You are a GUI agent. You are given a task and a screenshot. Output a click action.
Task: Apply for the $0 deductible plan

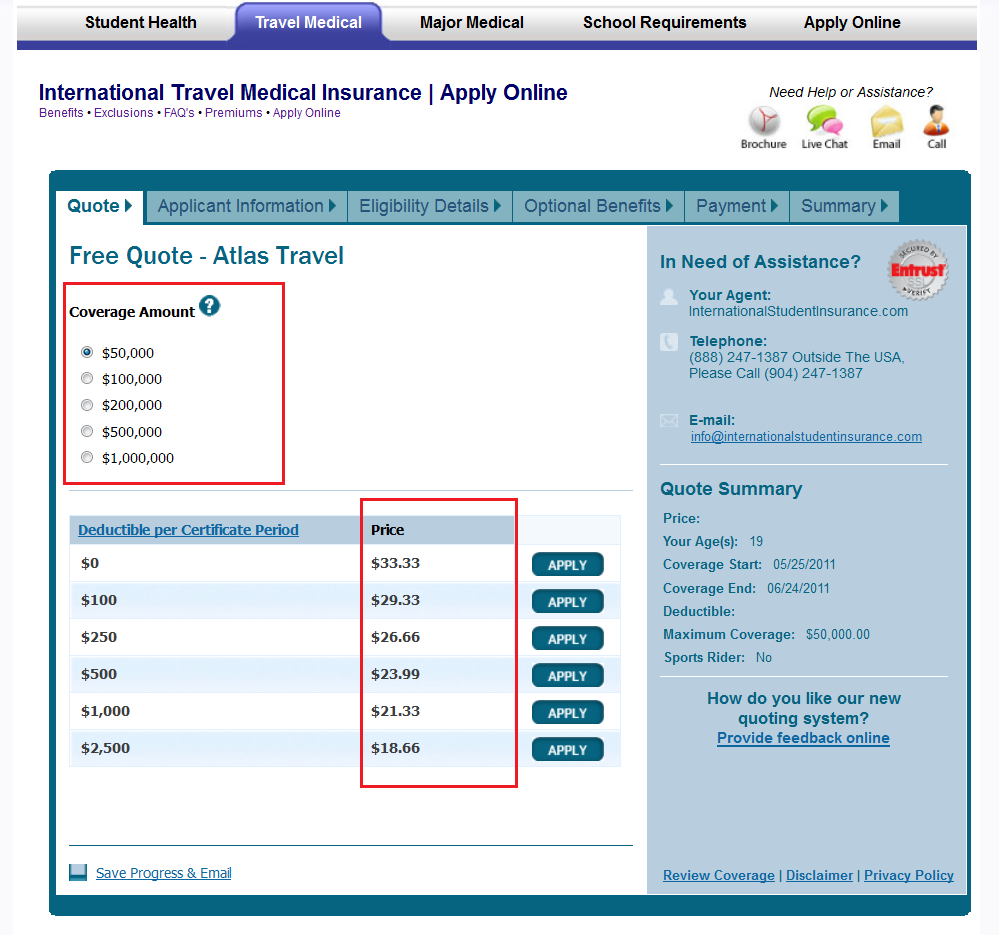tap(567, 564)
